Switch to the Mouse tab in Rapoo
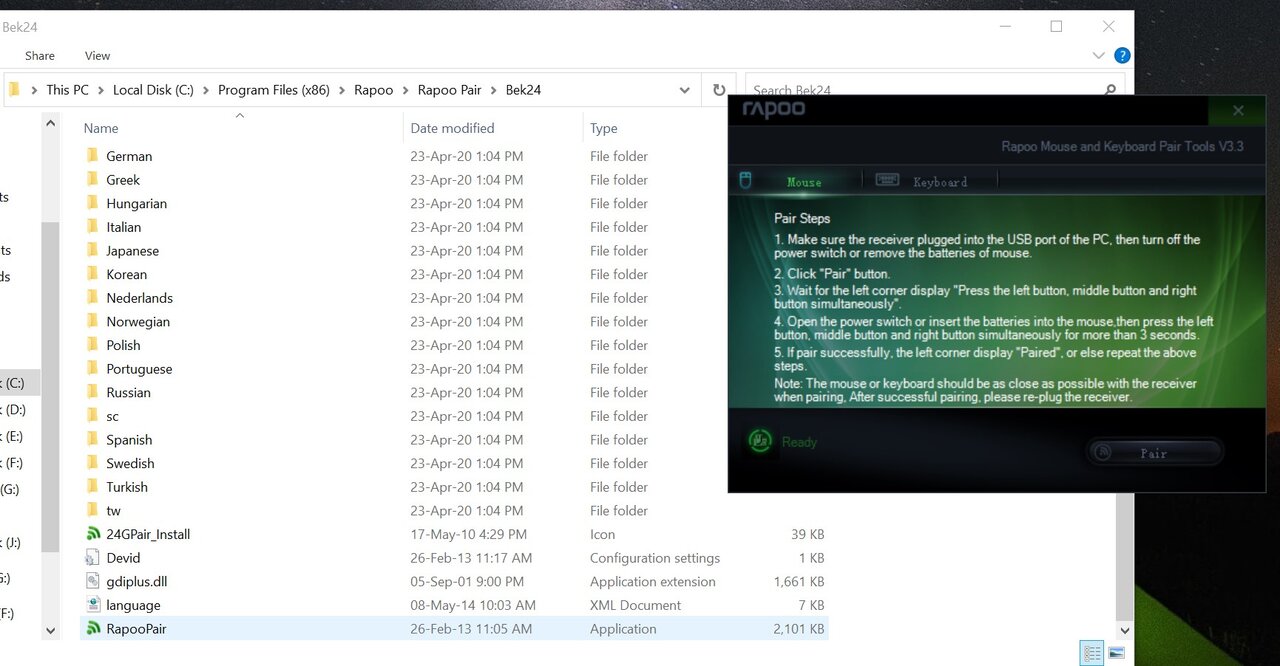1280x666 pixels. 803,182
